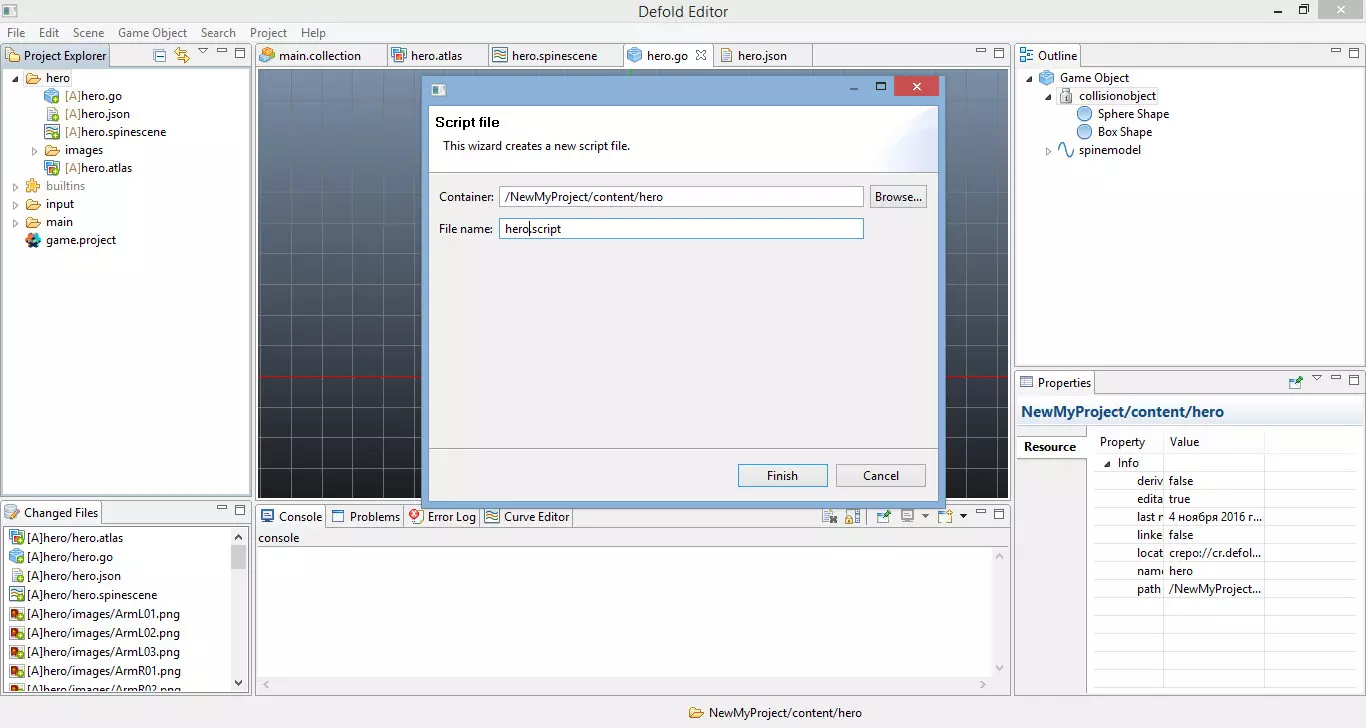
Task: Click the Clear Console icon
Action: coord(829,517)
